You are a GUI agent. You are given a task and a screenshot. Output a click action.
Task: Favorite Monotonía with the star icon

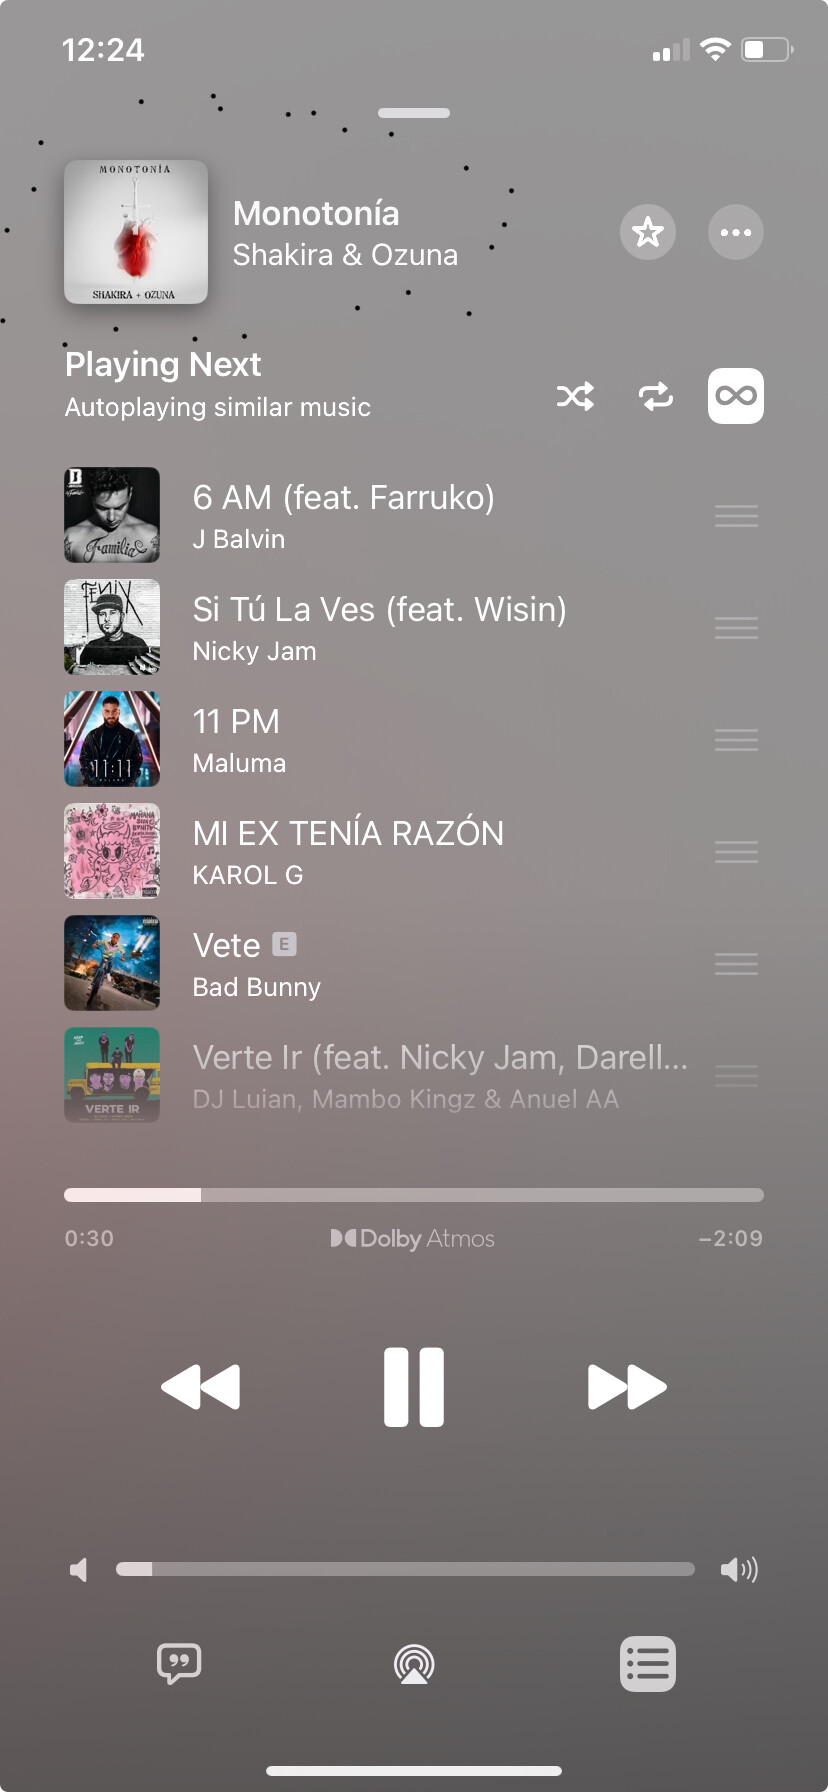(648, 232)
